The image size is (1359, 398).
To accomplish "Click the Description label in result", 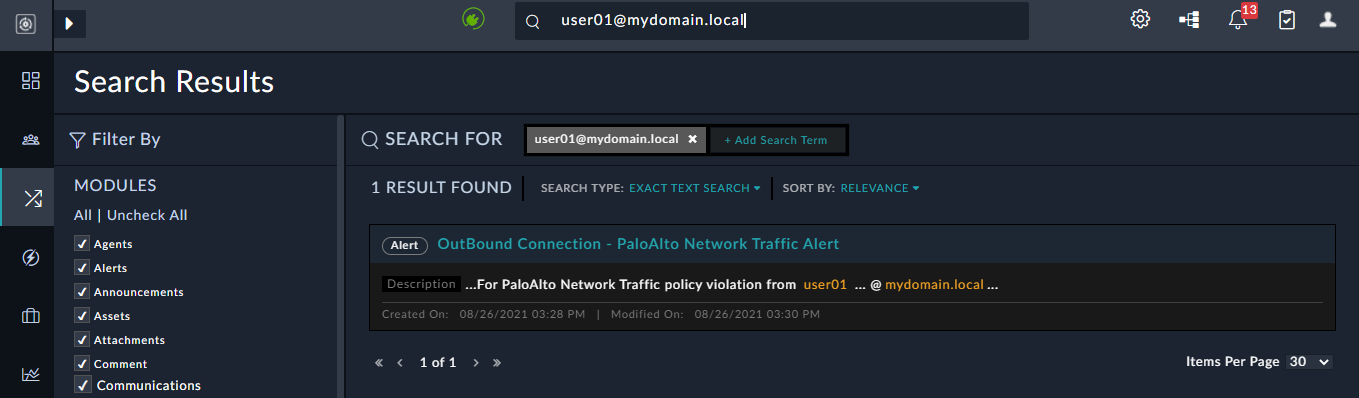I will click(421, 284).
